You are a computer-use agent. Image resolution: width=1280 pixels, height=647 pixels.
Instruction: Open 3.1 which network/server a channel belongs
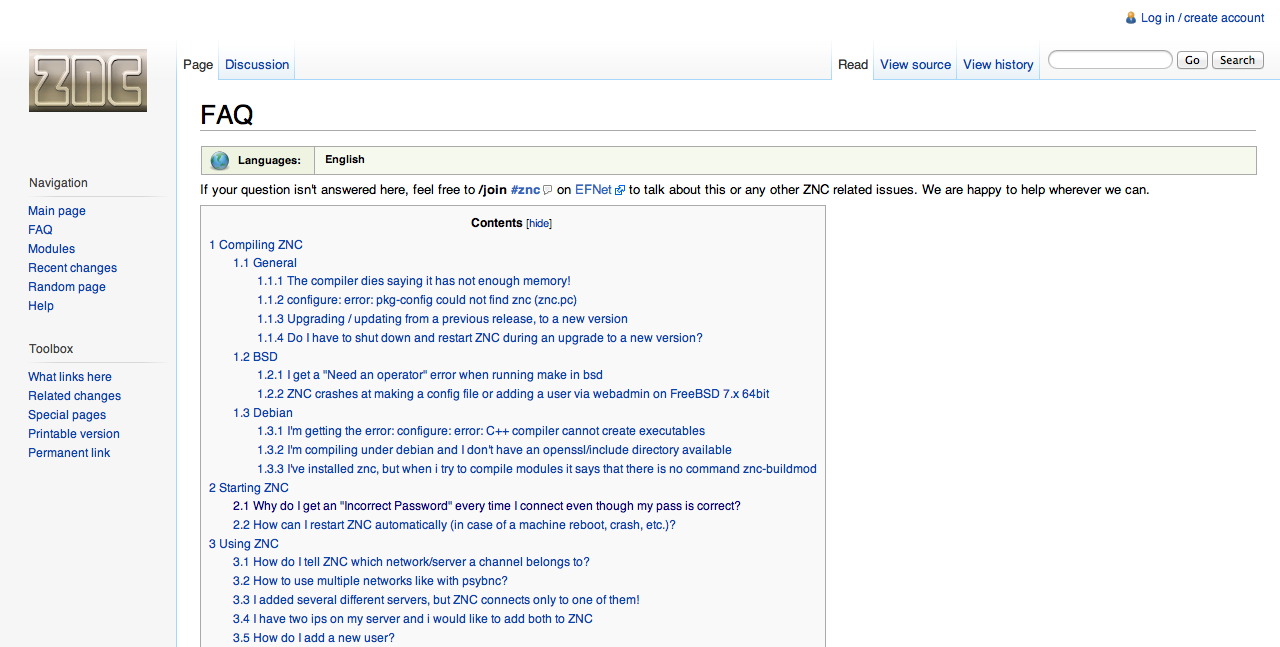pyautogui.click(x=411, y=562)
